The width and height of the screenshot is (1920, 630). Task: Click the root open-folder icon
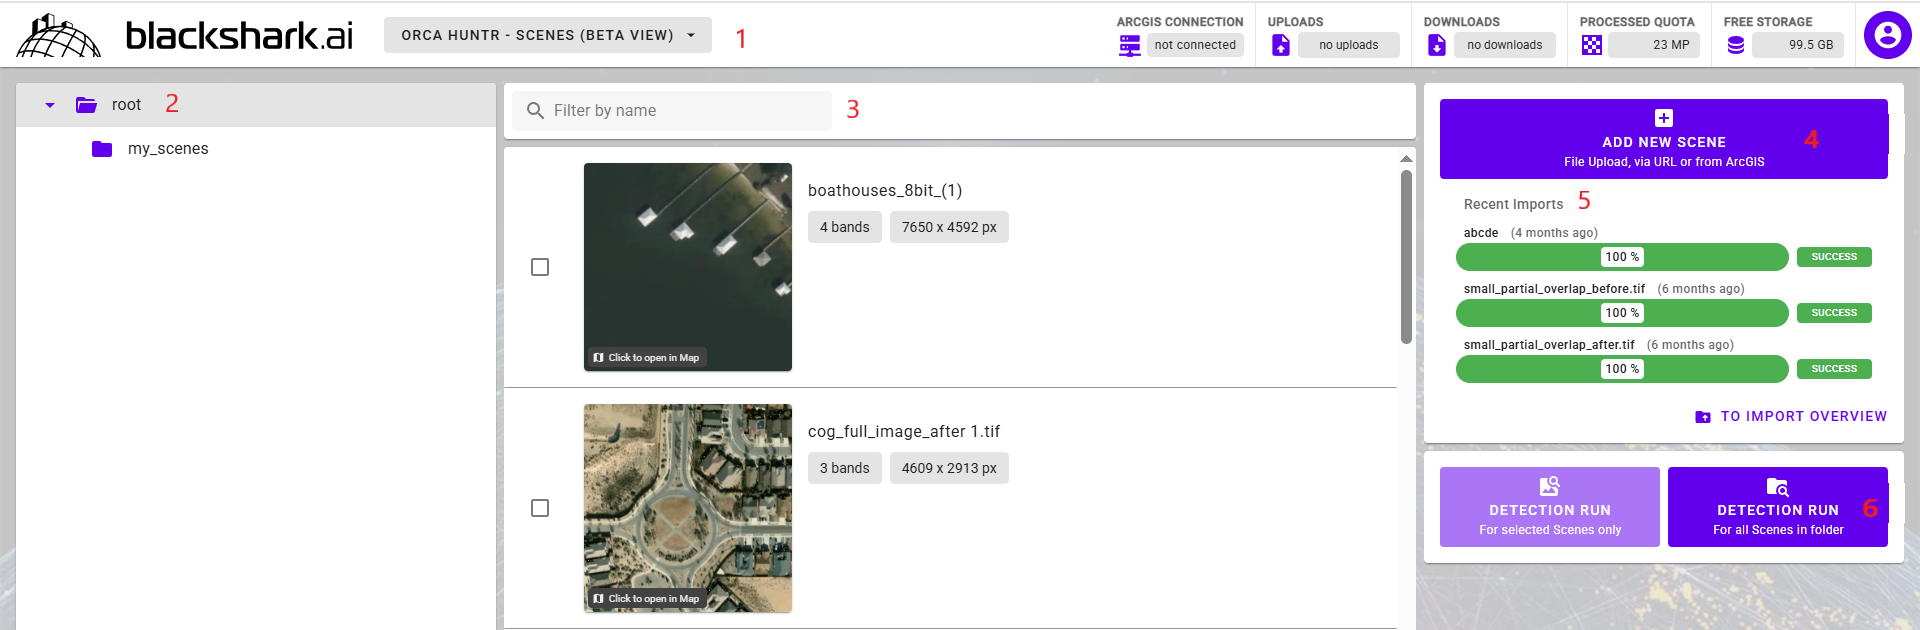click(x=87, y=105)
